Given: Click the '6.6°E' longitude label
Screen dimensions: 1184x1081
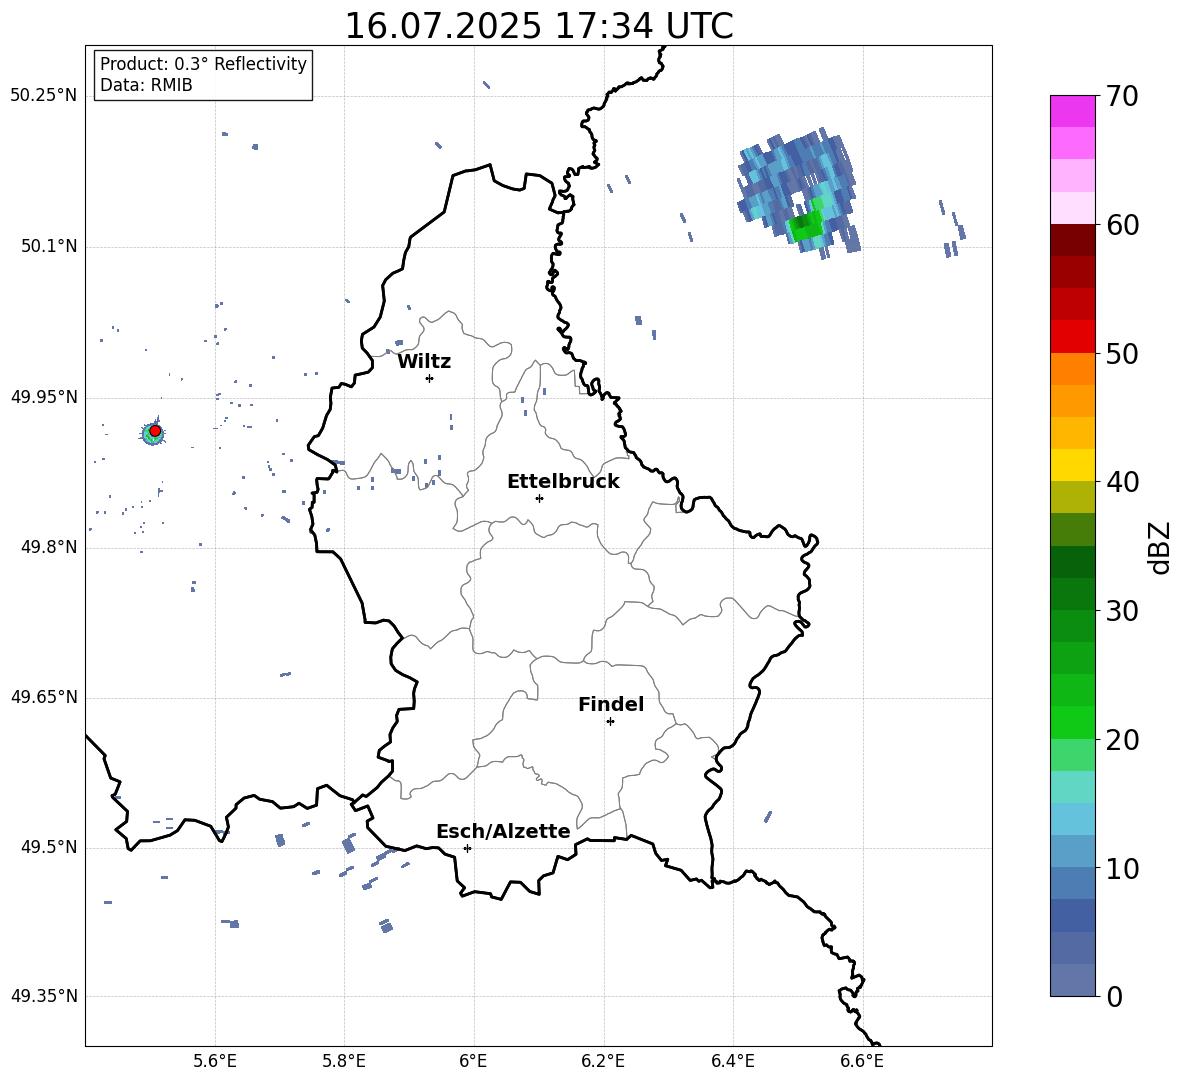Looking at the screenshot, I should pyautogui.click(x=862, y=1061).
